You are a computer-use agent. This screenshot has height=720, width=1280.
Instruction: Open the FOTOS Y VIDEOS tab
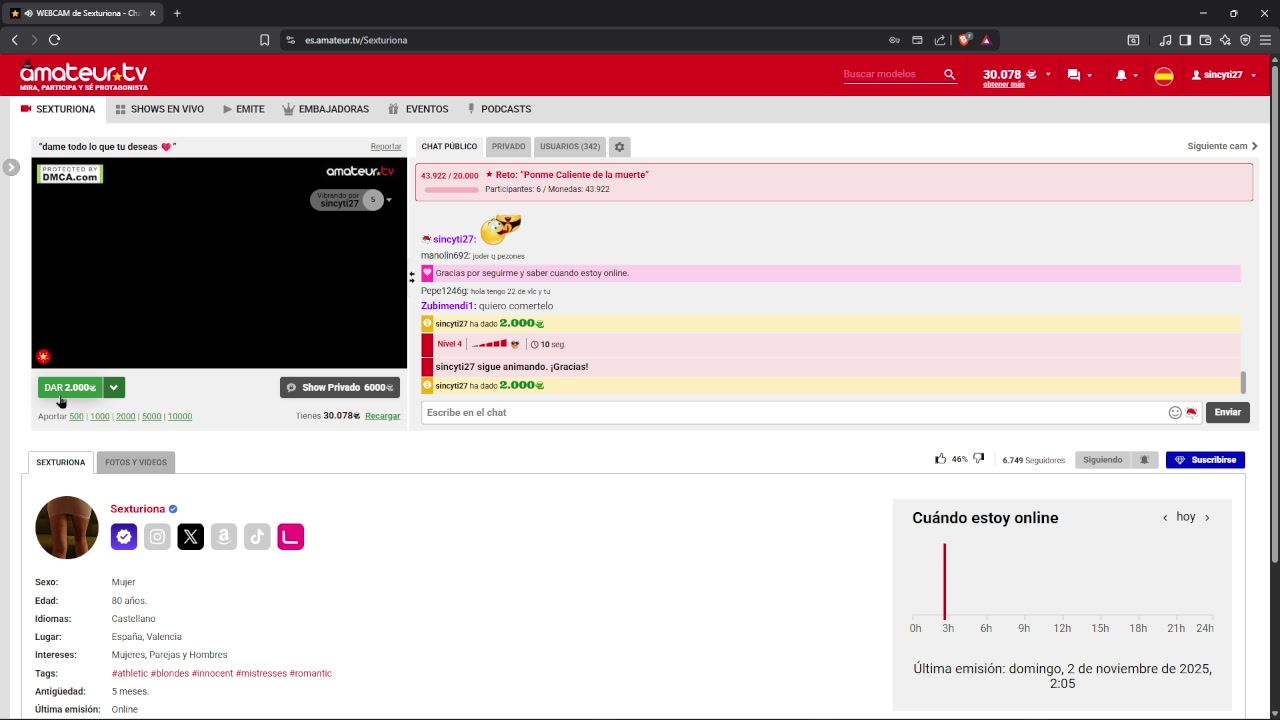pyautogui.click(x=136, y=462)
